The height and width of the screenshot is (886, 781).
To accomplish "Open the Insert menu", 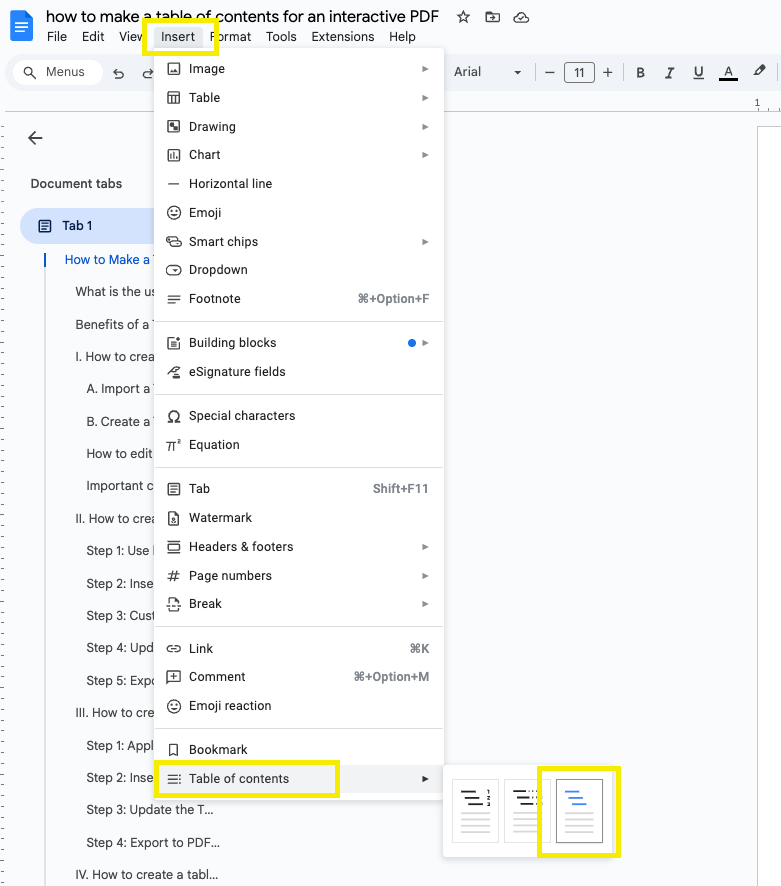I will click(177, 37).
